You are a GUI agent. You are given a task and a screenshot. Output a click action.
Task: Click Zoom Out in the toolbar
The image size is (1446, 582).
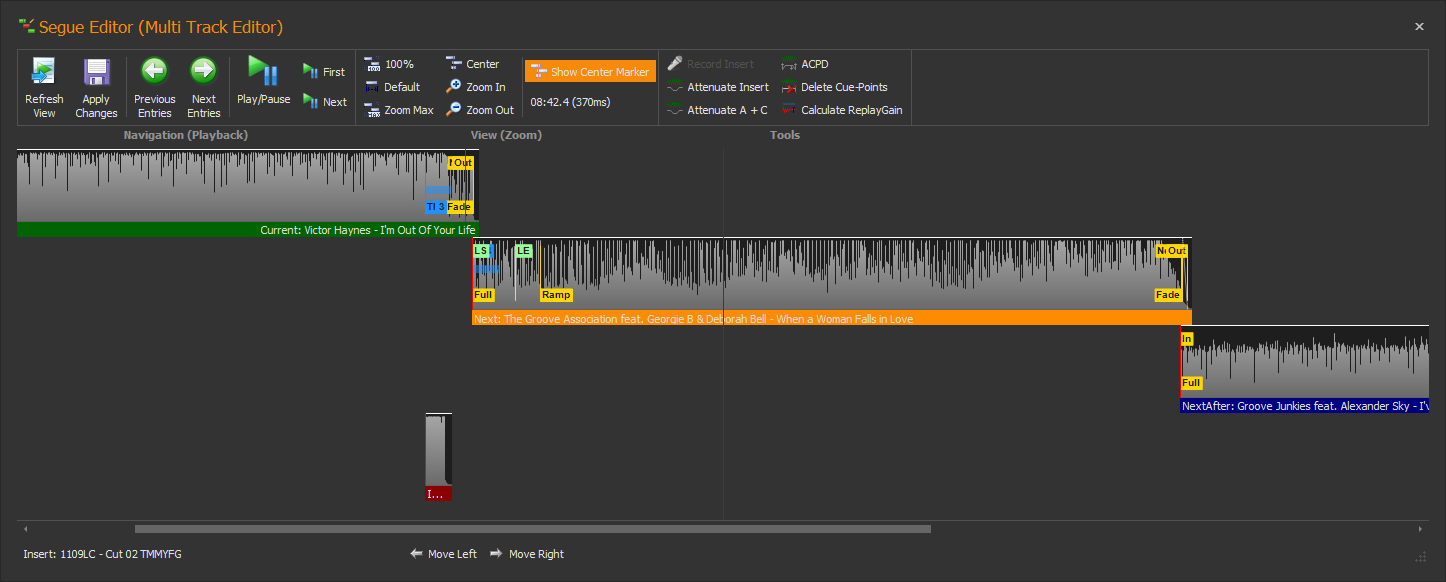tap(480, 110)
